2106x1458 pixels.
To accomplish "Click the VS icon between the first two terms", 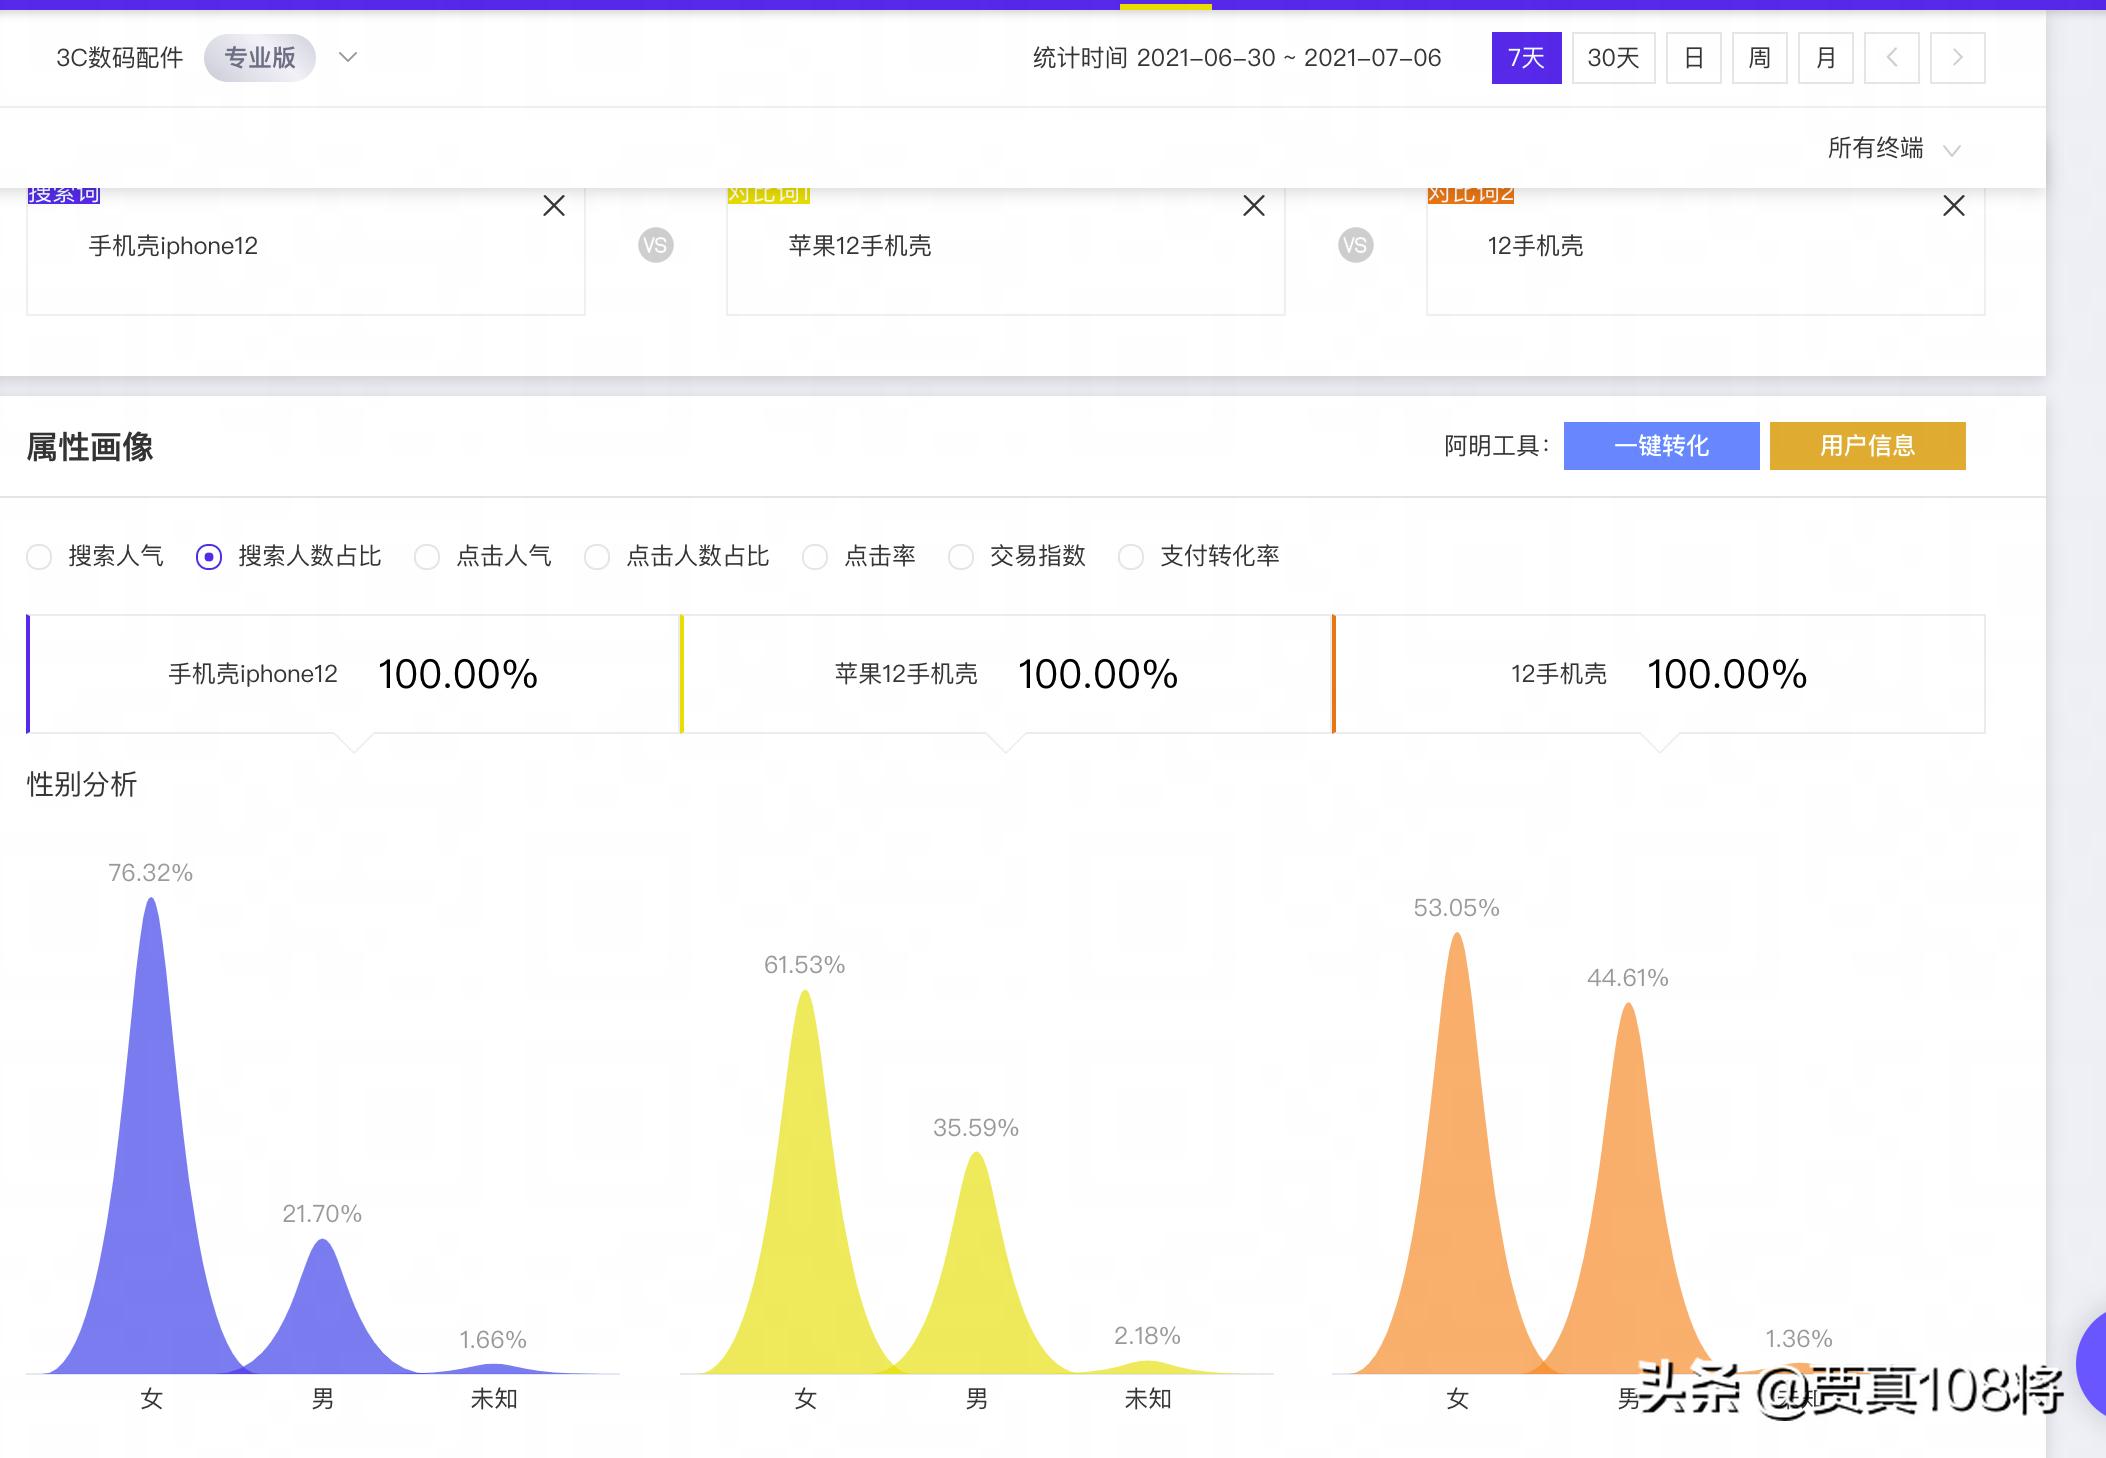I will pos(655,245).
